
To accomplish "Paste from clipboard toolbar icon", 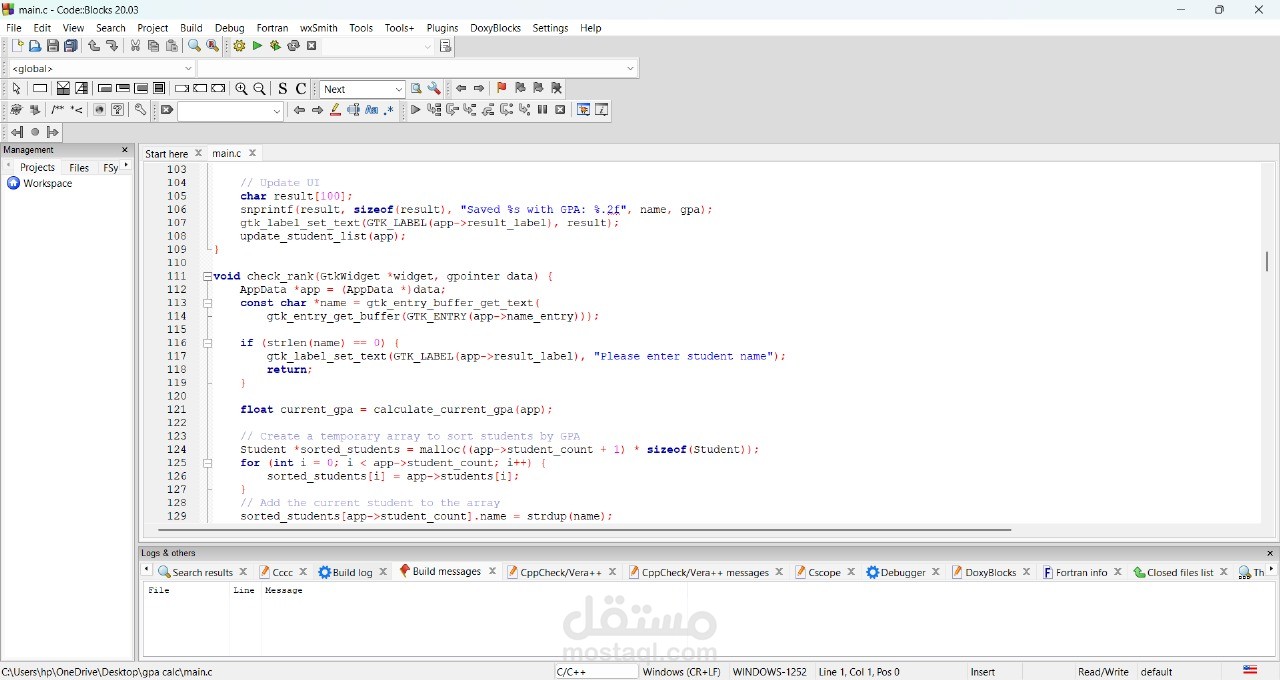I will pos(172,46).
